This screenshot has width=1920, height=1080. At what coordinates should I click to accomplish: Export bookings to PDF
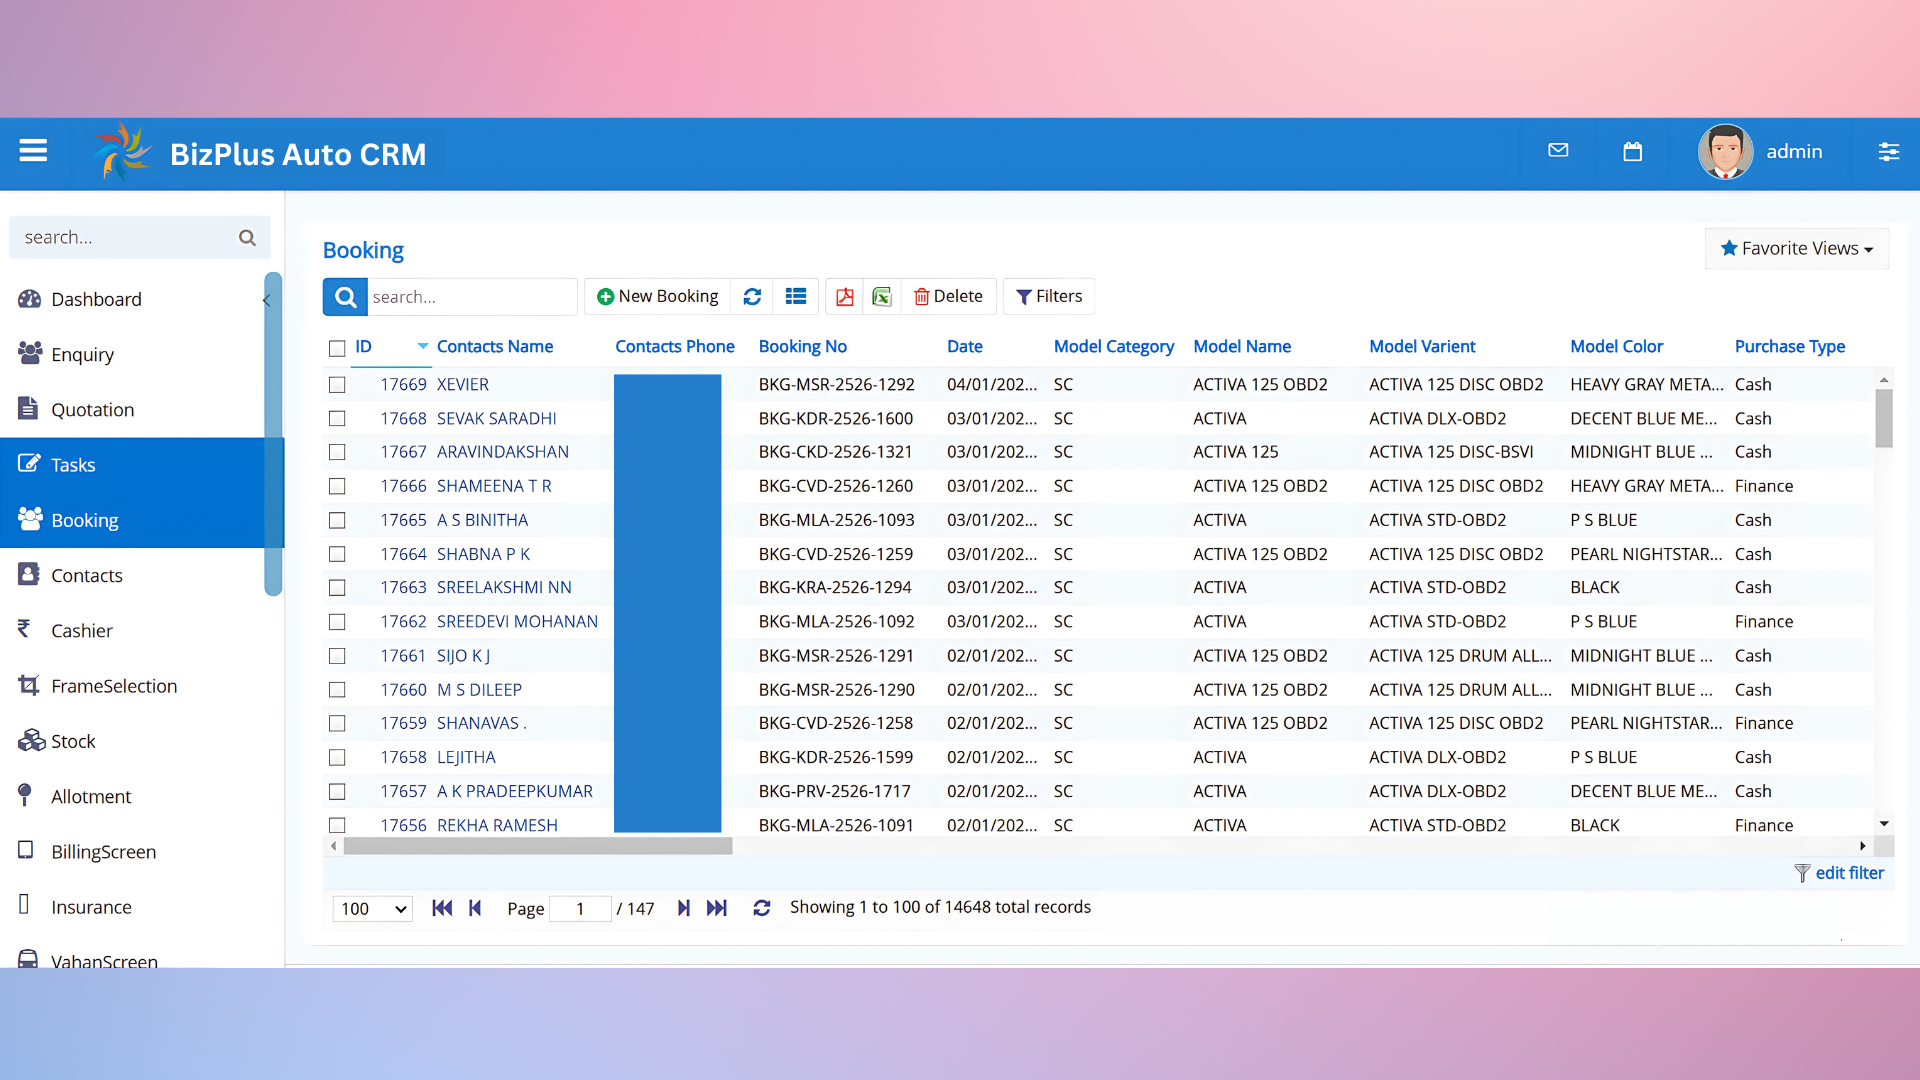tap(845, 297)
